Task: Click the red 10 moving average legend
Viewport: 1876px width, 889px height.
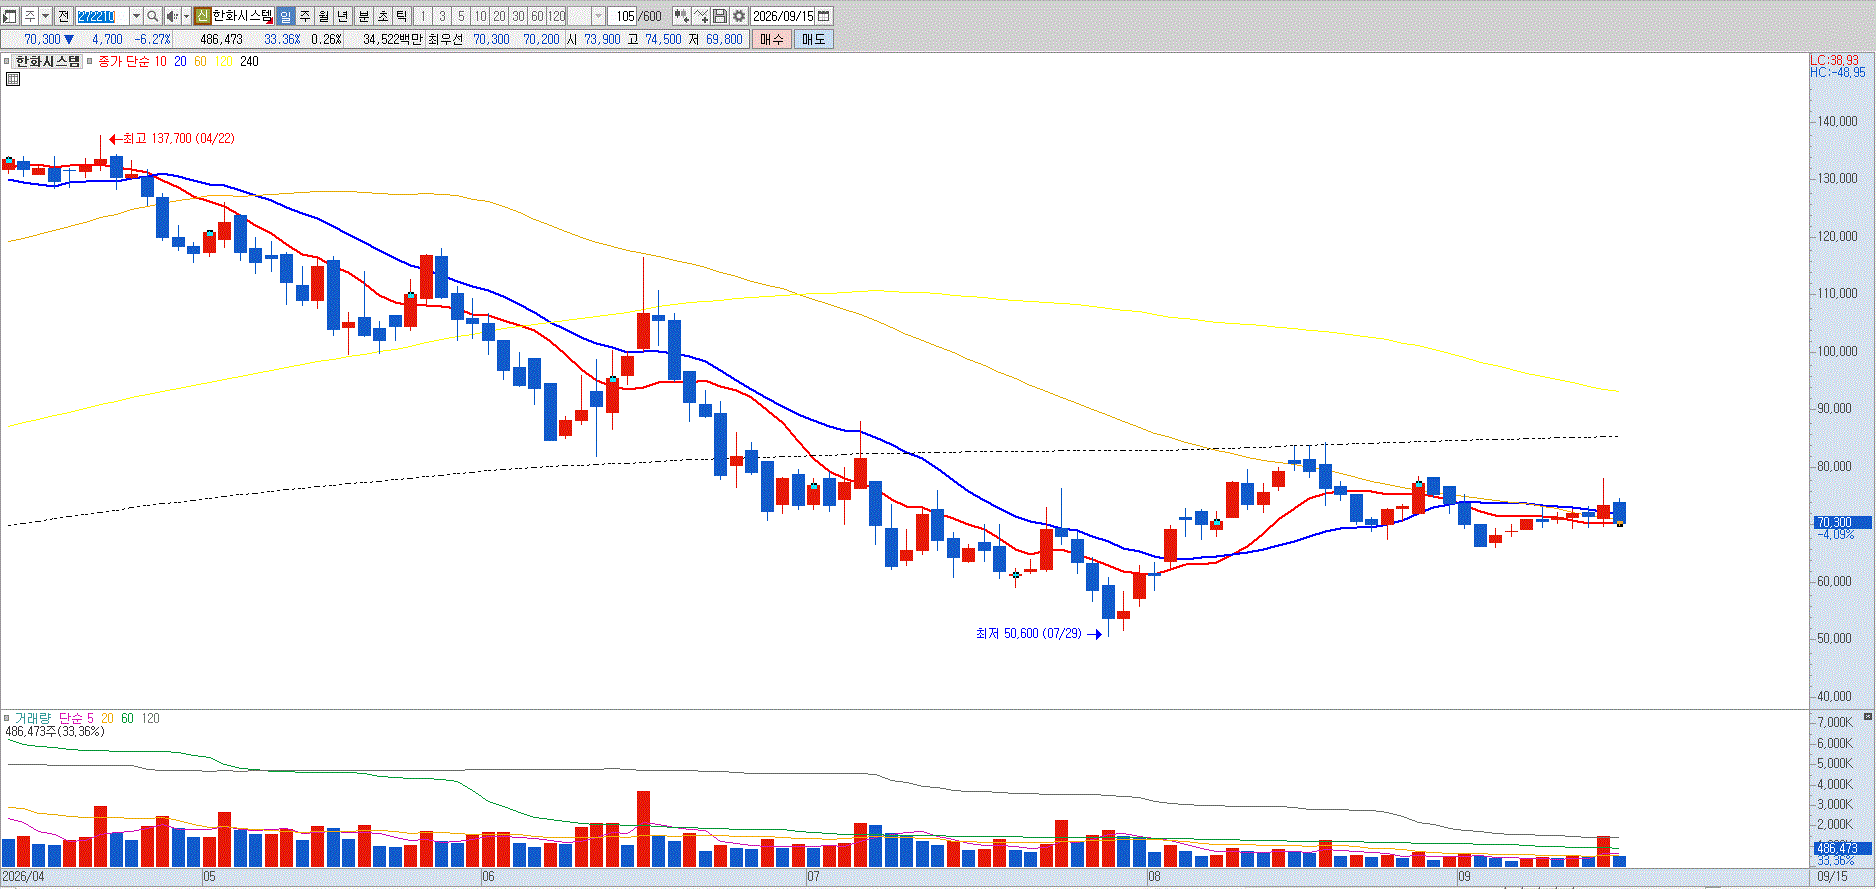Action: pos(160,61)
